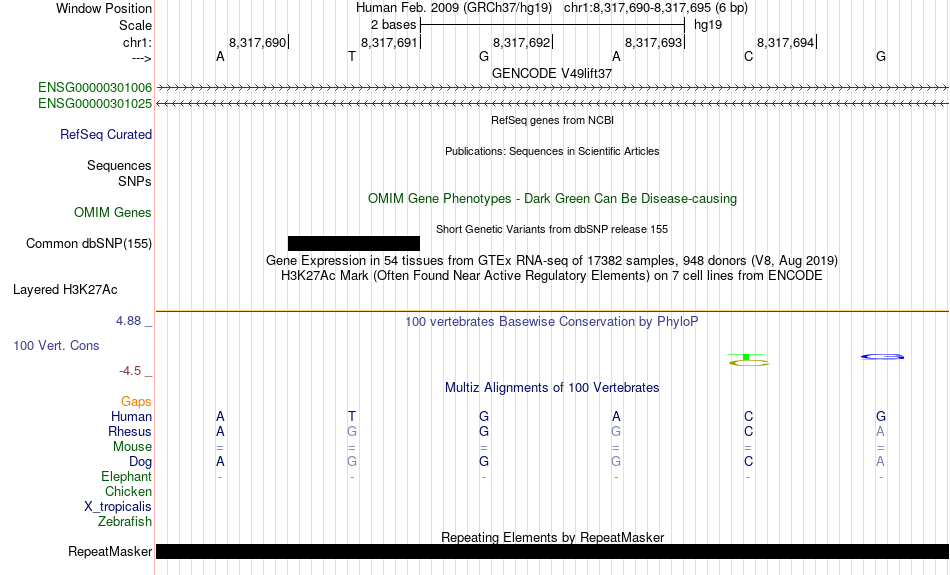The width and height of the screenshot is (950, 575).
Task: Click the Basewise Conservation by PhyloP title
Action: pyautogui.click(x=552, y=322)
